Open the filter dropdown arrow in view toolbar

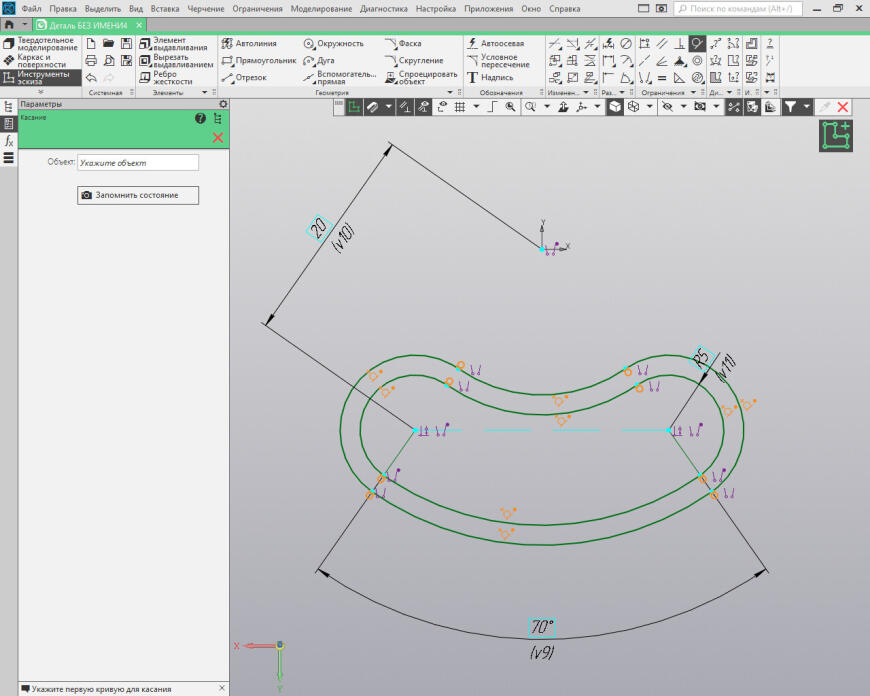(x=806, y=106)
